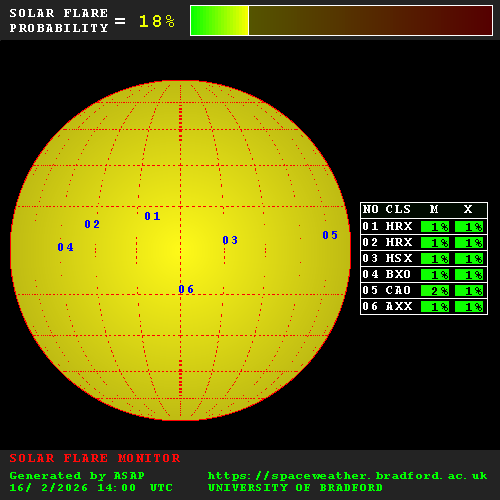The width and height of the screenshot is (500, 500).
Task: Click the X-flare 1% cell for region 02
Action: coord(469,243)
